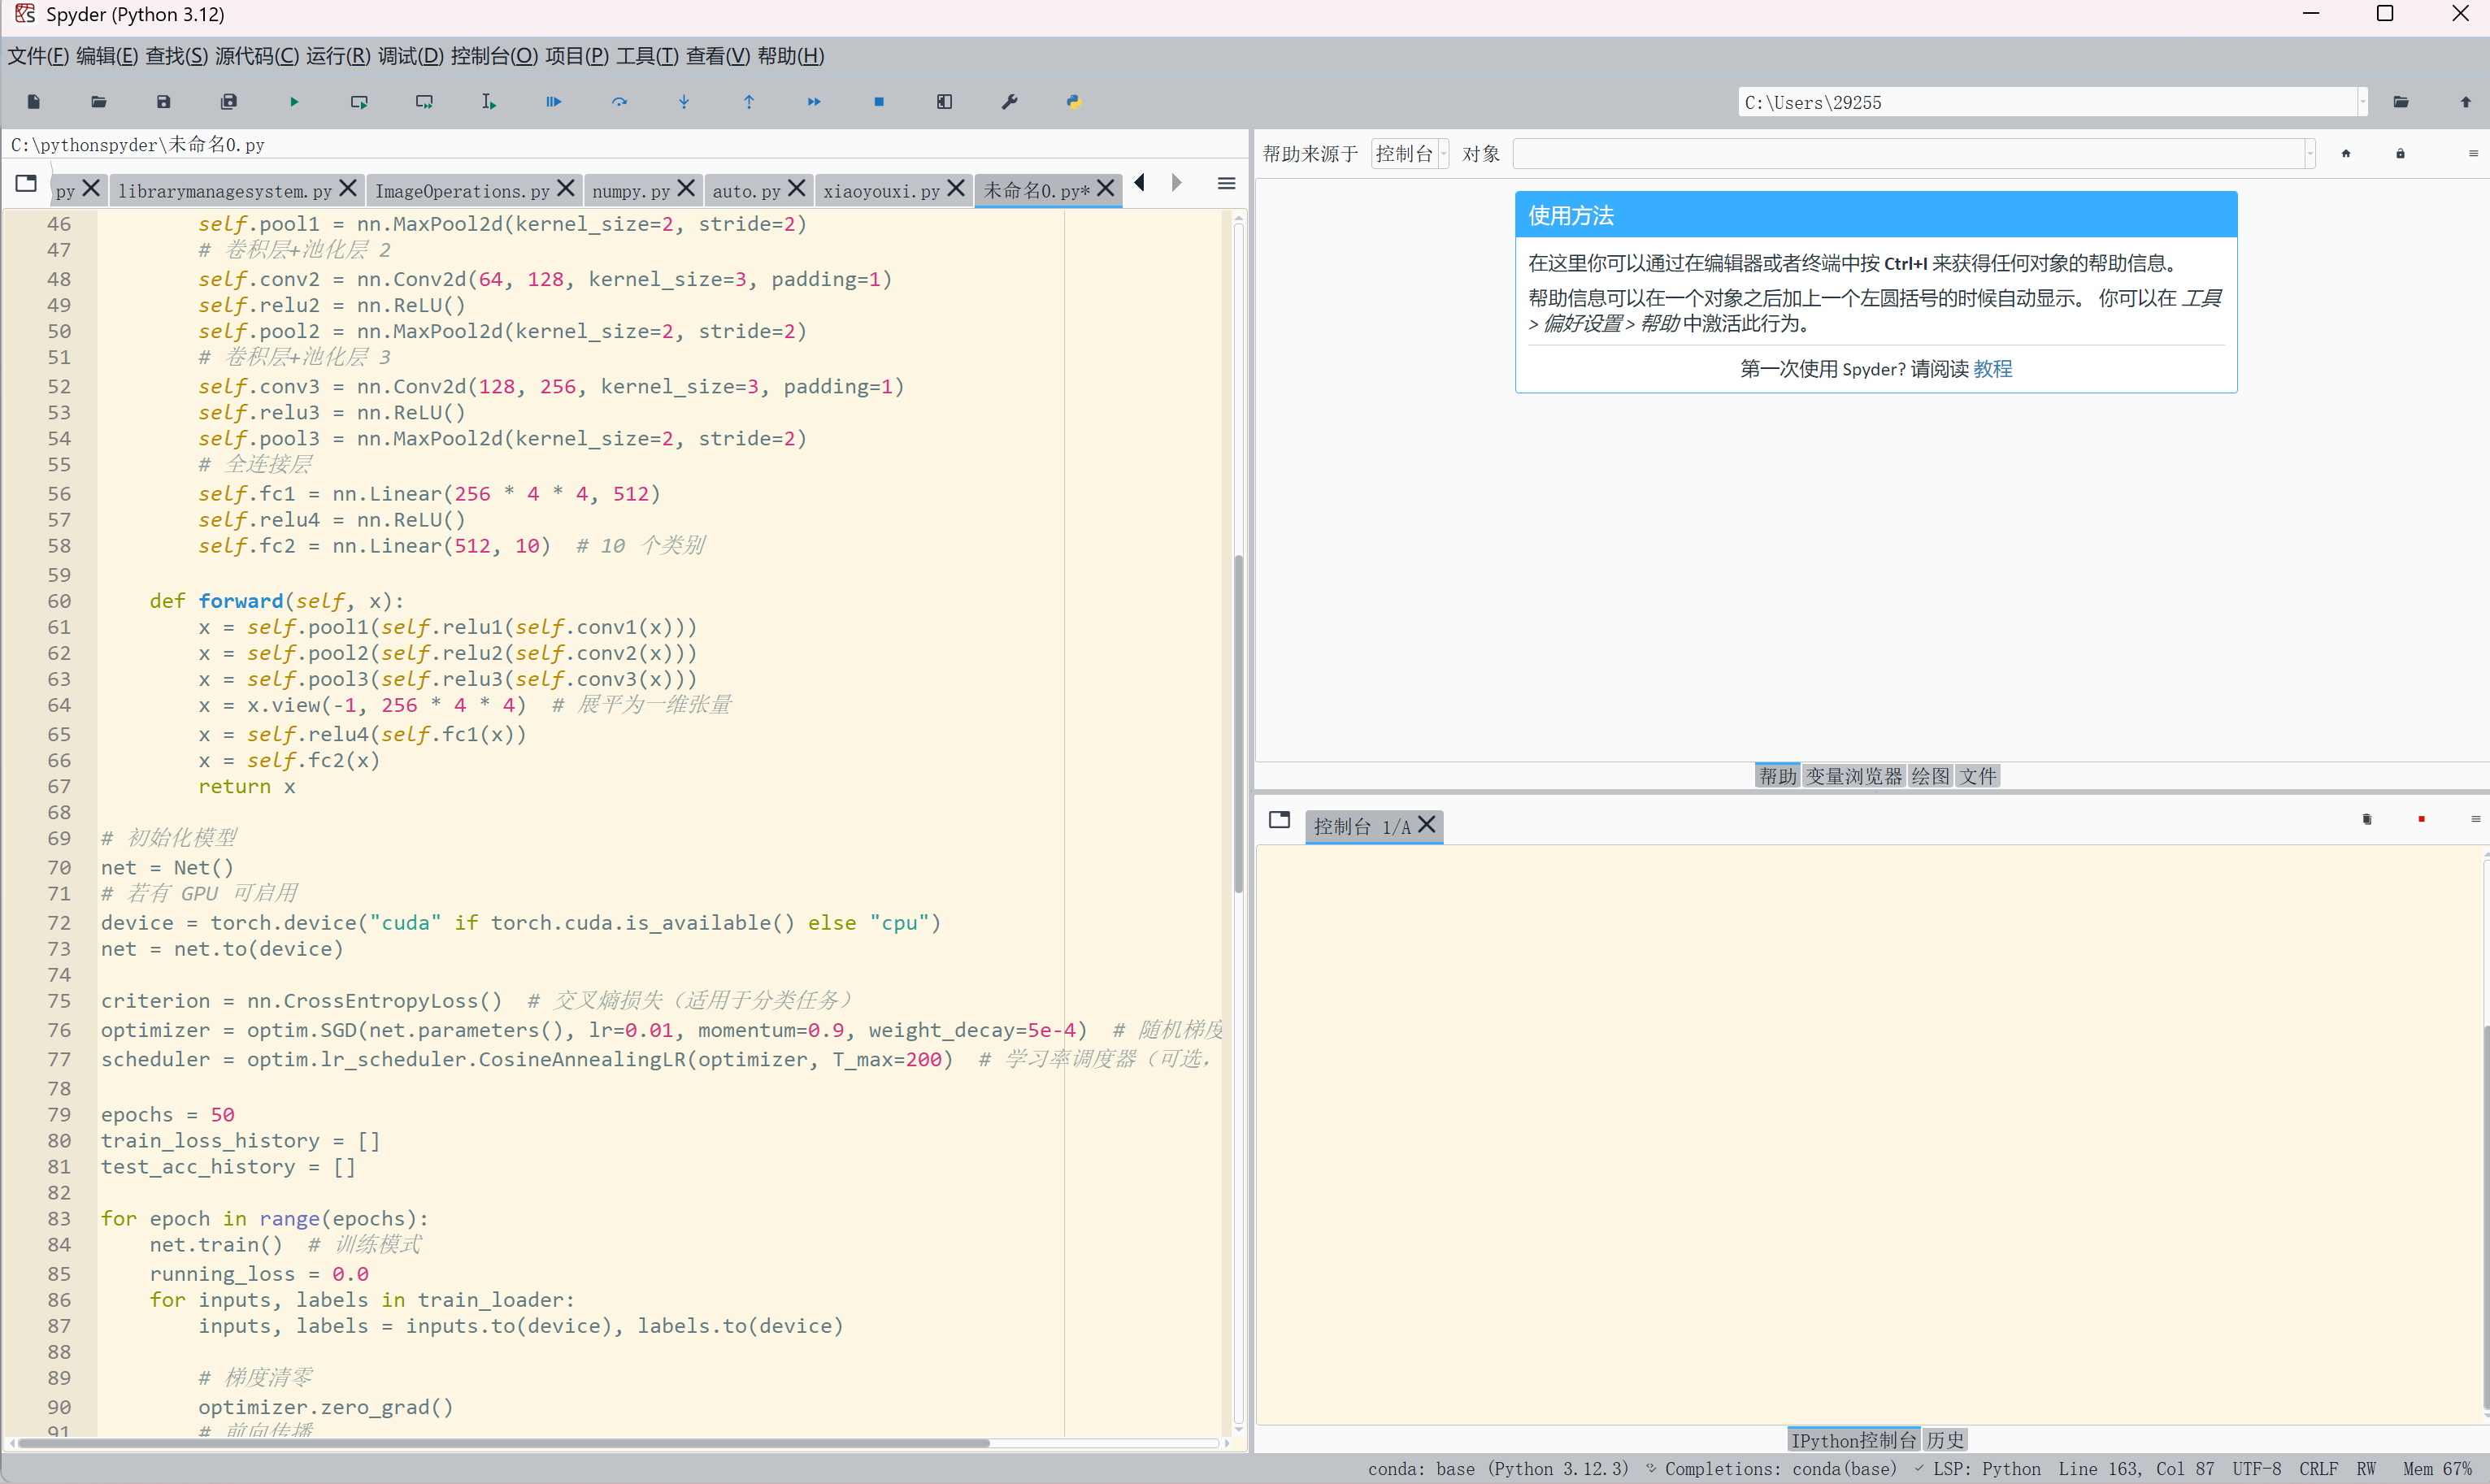Click the red interrupt kernel button in console
Image resolution: width=2490 pixels, height=1484 pixels.
[2421, 820]
